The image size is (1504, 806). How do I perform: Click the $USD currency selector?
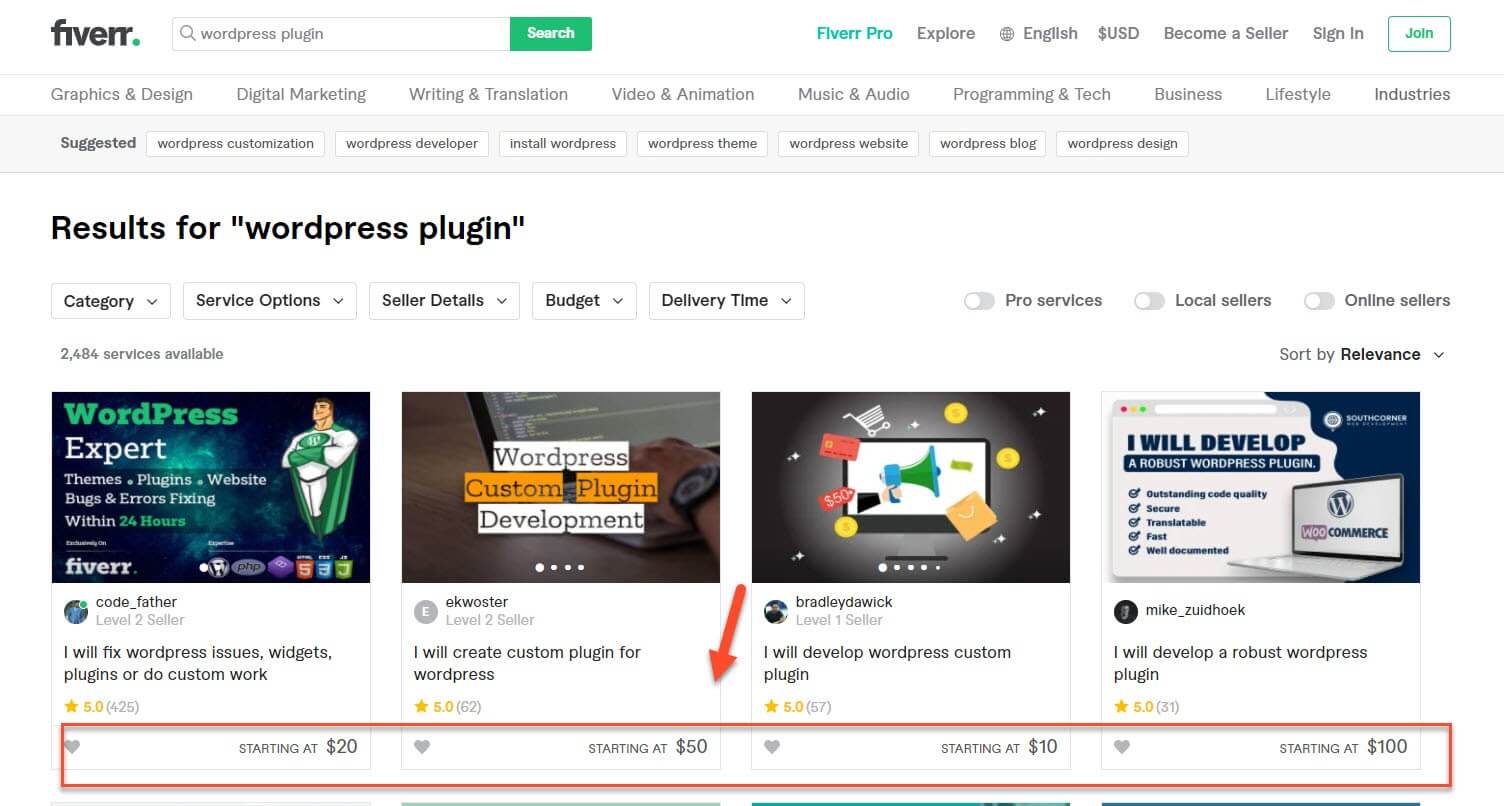coord(1119,33)
